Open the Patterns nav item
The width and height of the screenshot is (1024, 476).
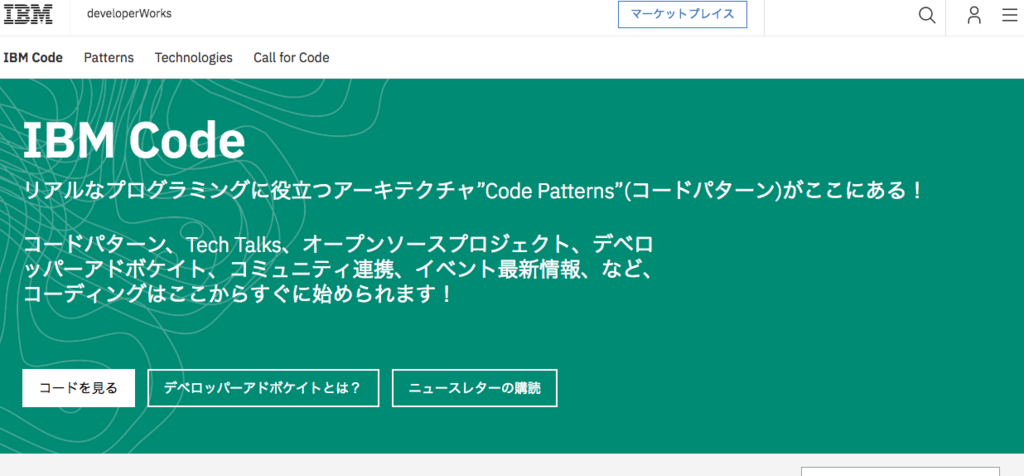109,57
